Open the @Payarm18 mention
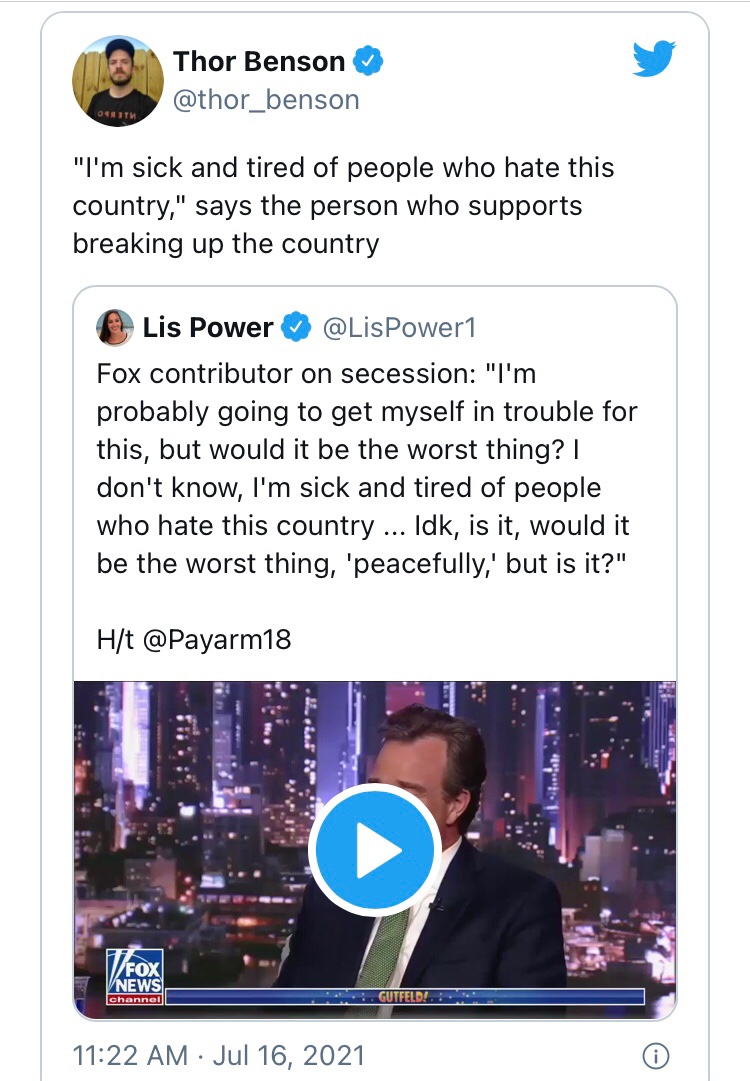 218,639
